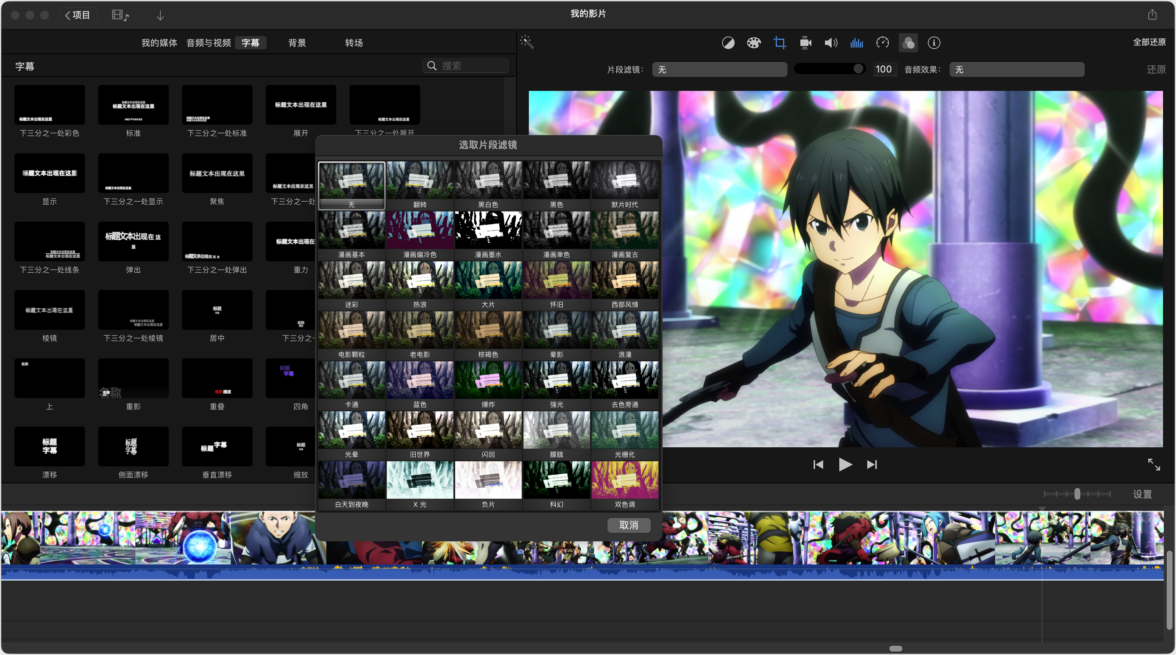The width and height of the screenshot is (1176, 655).
Task: Select the 字幕 tab
Action: coord(250,43)
